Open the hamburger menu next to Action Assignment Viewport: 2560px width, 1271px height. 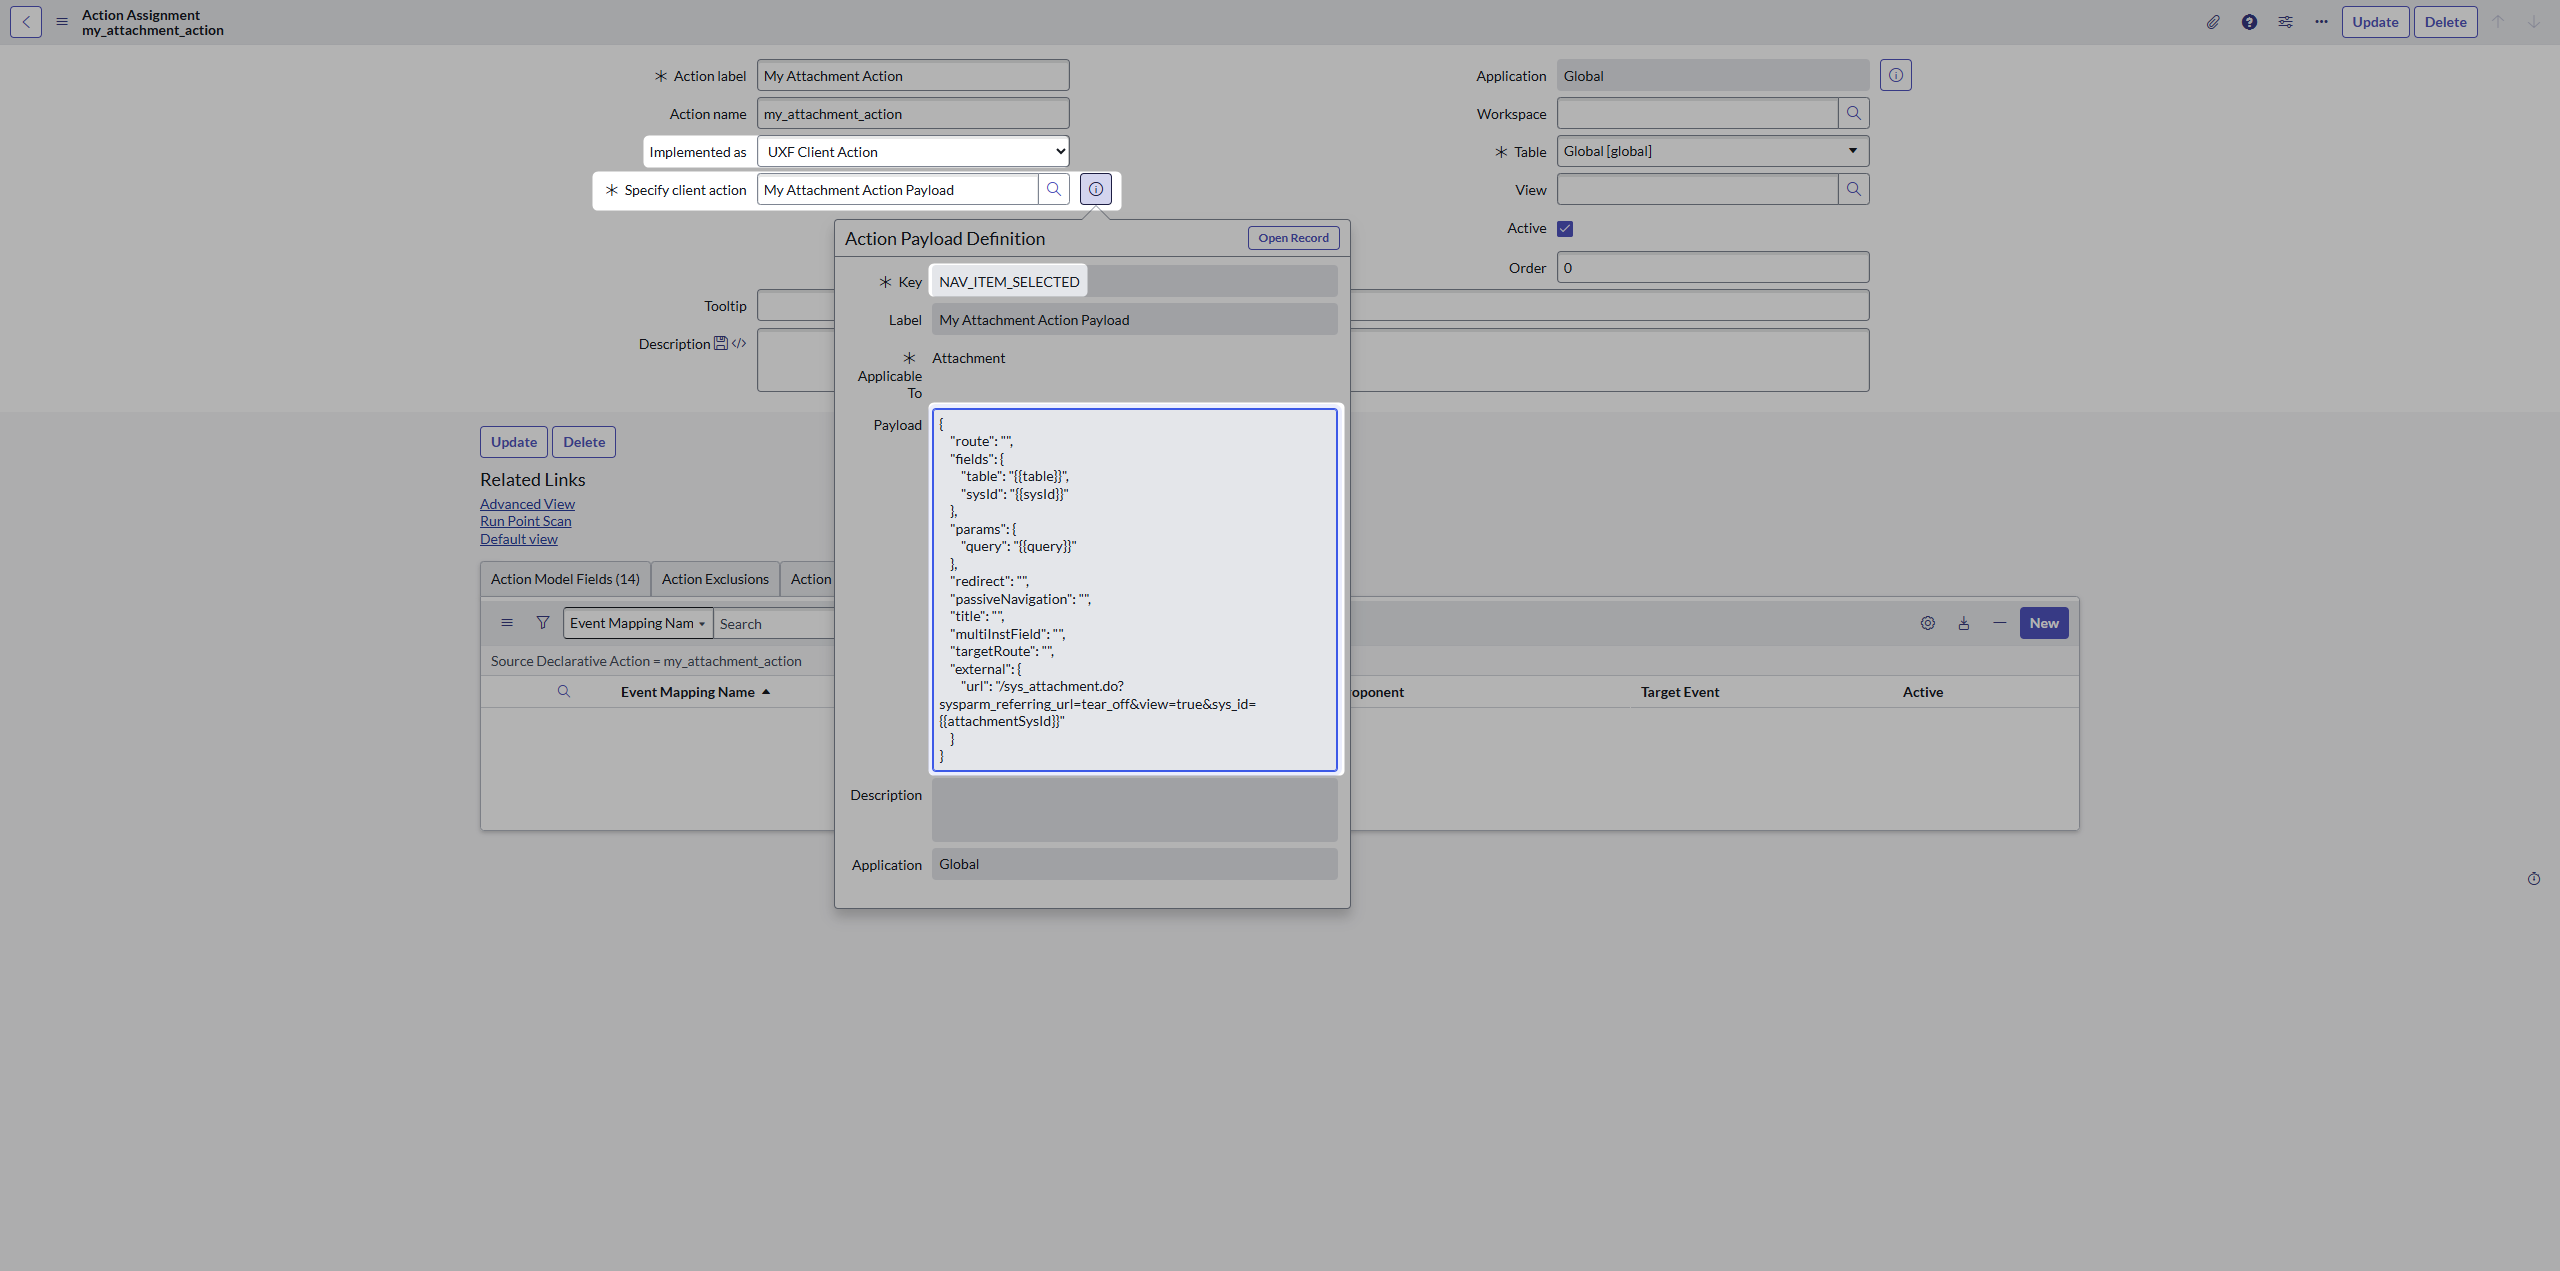point(61,21)
